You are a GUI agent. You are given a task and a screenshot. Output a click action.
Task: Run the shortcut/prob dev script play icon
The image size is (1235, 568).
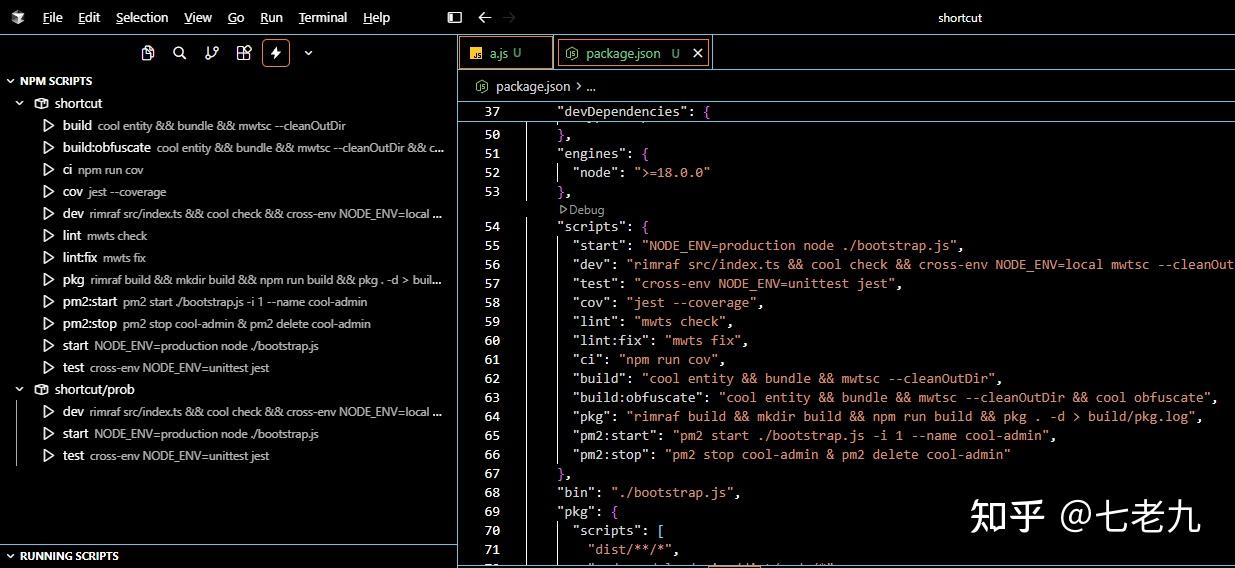48,412
